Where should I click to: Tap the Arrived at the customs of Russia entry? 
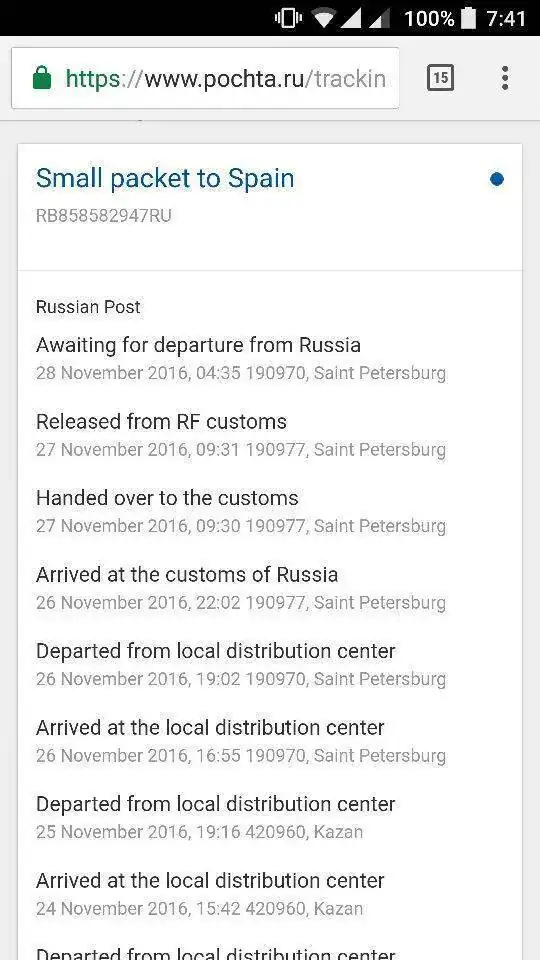241,588
